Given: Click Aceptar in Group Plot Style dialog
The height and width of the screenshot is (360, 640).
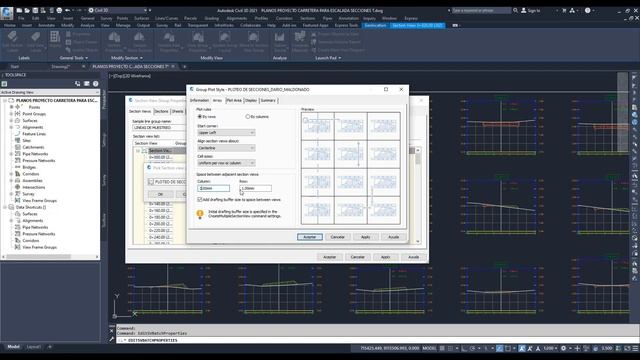Looking at the screenshot, I should pyautogui.click(x=310, y=237).
